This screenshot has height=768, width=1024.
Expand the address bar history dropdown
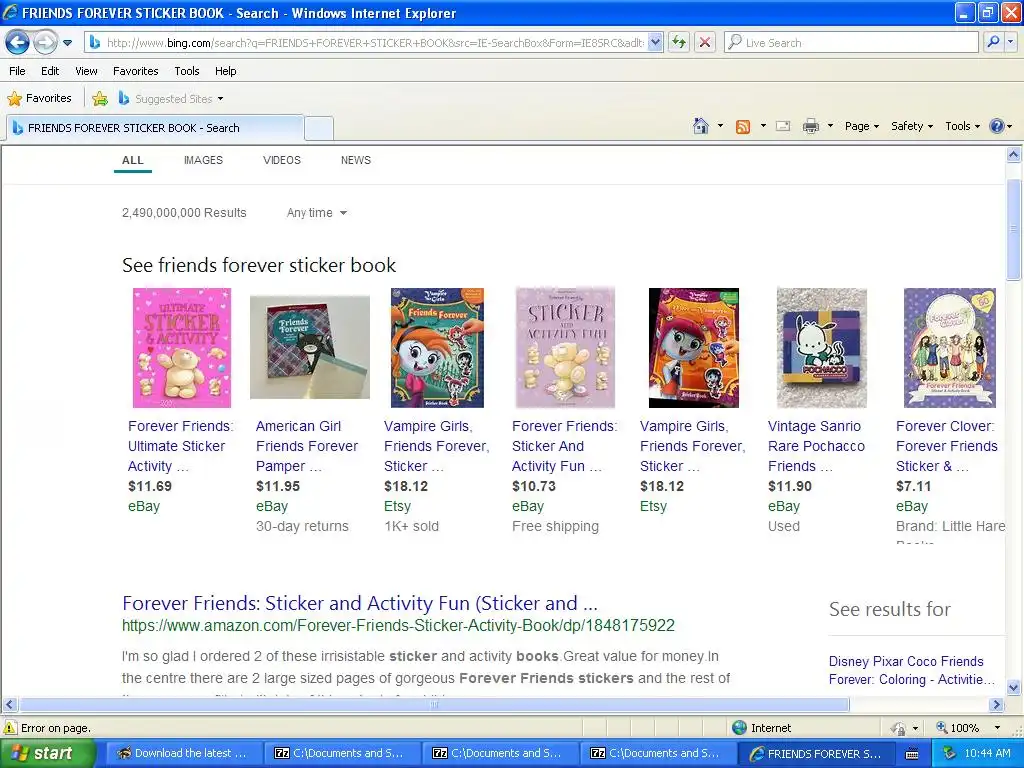[x=656, y=42]
